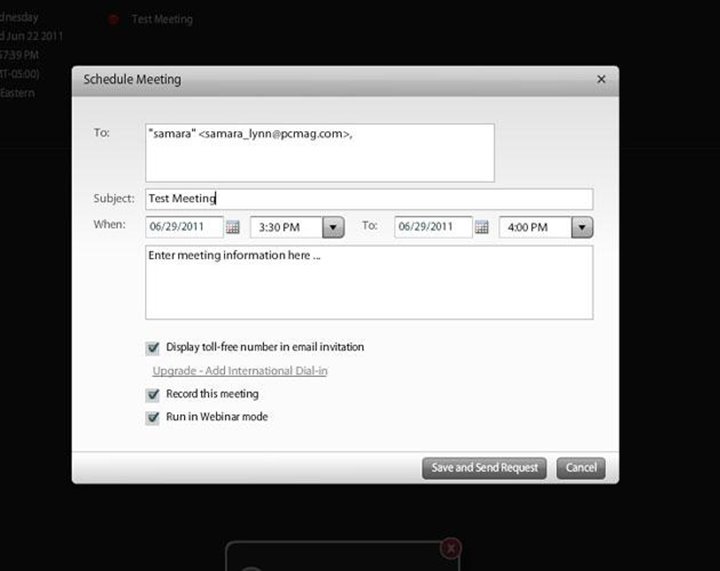Toggle Display toll-free number in email invitation
The width and height of the screenshot is (720, 571).
152,348
